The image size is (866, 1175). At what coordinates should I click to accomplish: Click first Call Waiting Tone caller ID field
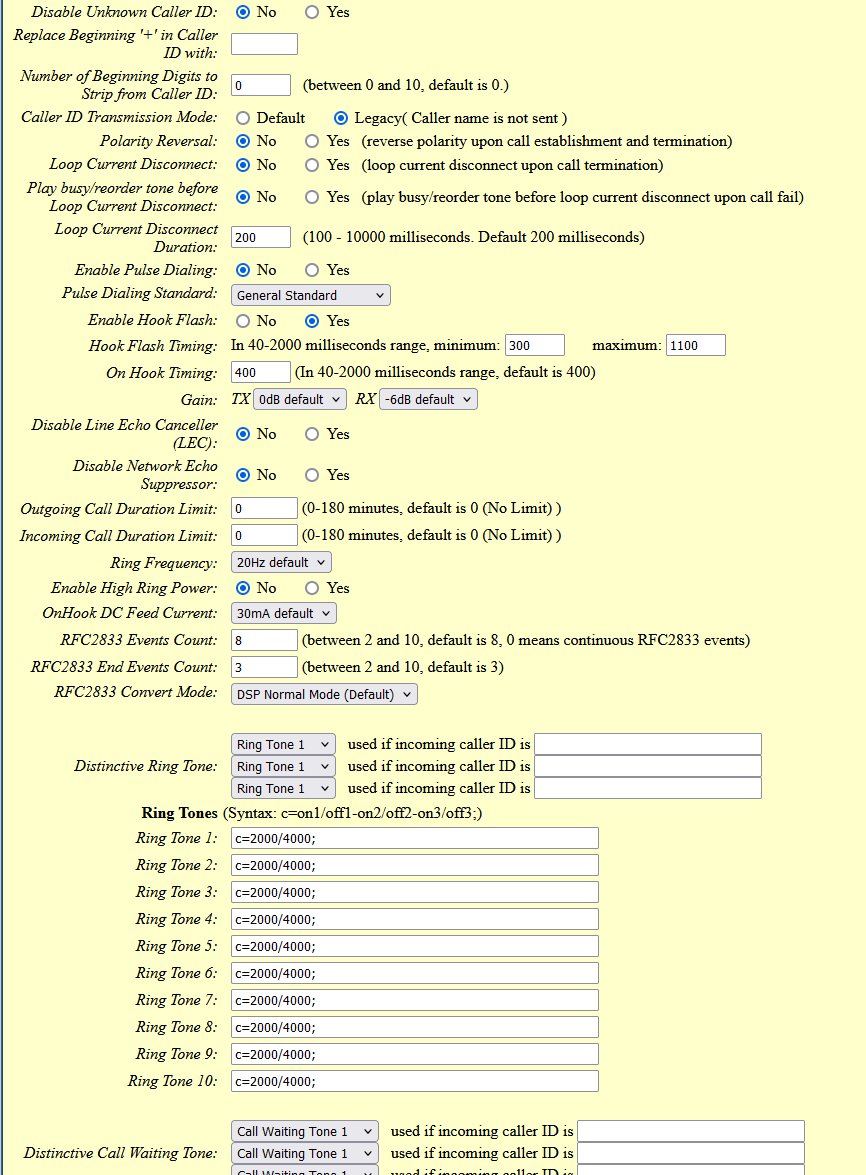(691, 1132)
